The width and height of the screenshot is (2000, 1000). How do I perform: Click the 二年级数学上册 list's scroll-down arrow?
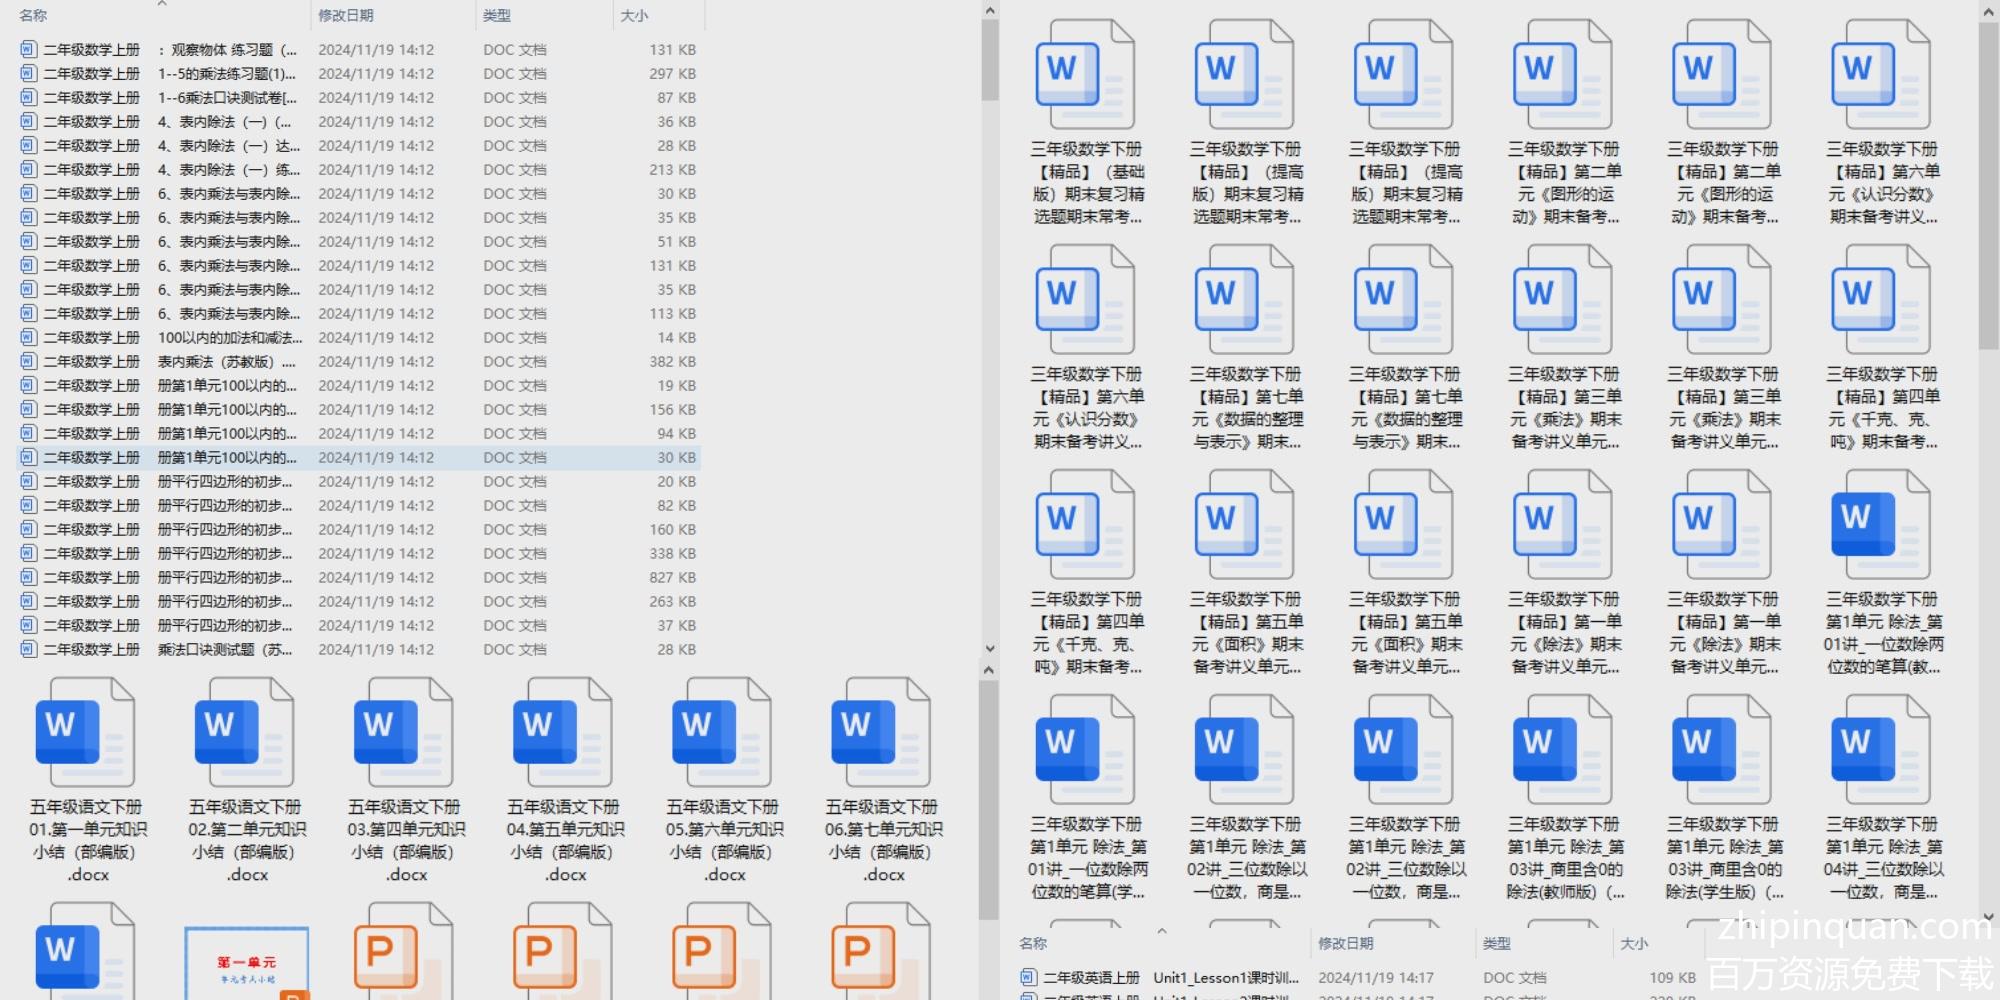click(x=989, y=648)
